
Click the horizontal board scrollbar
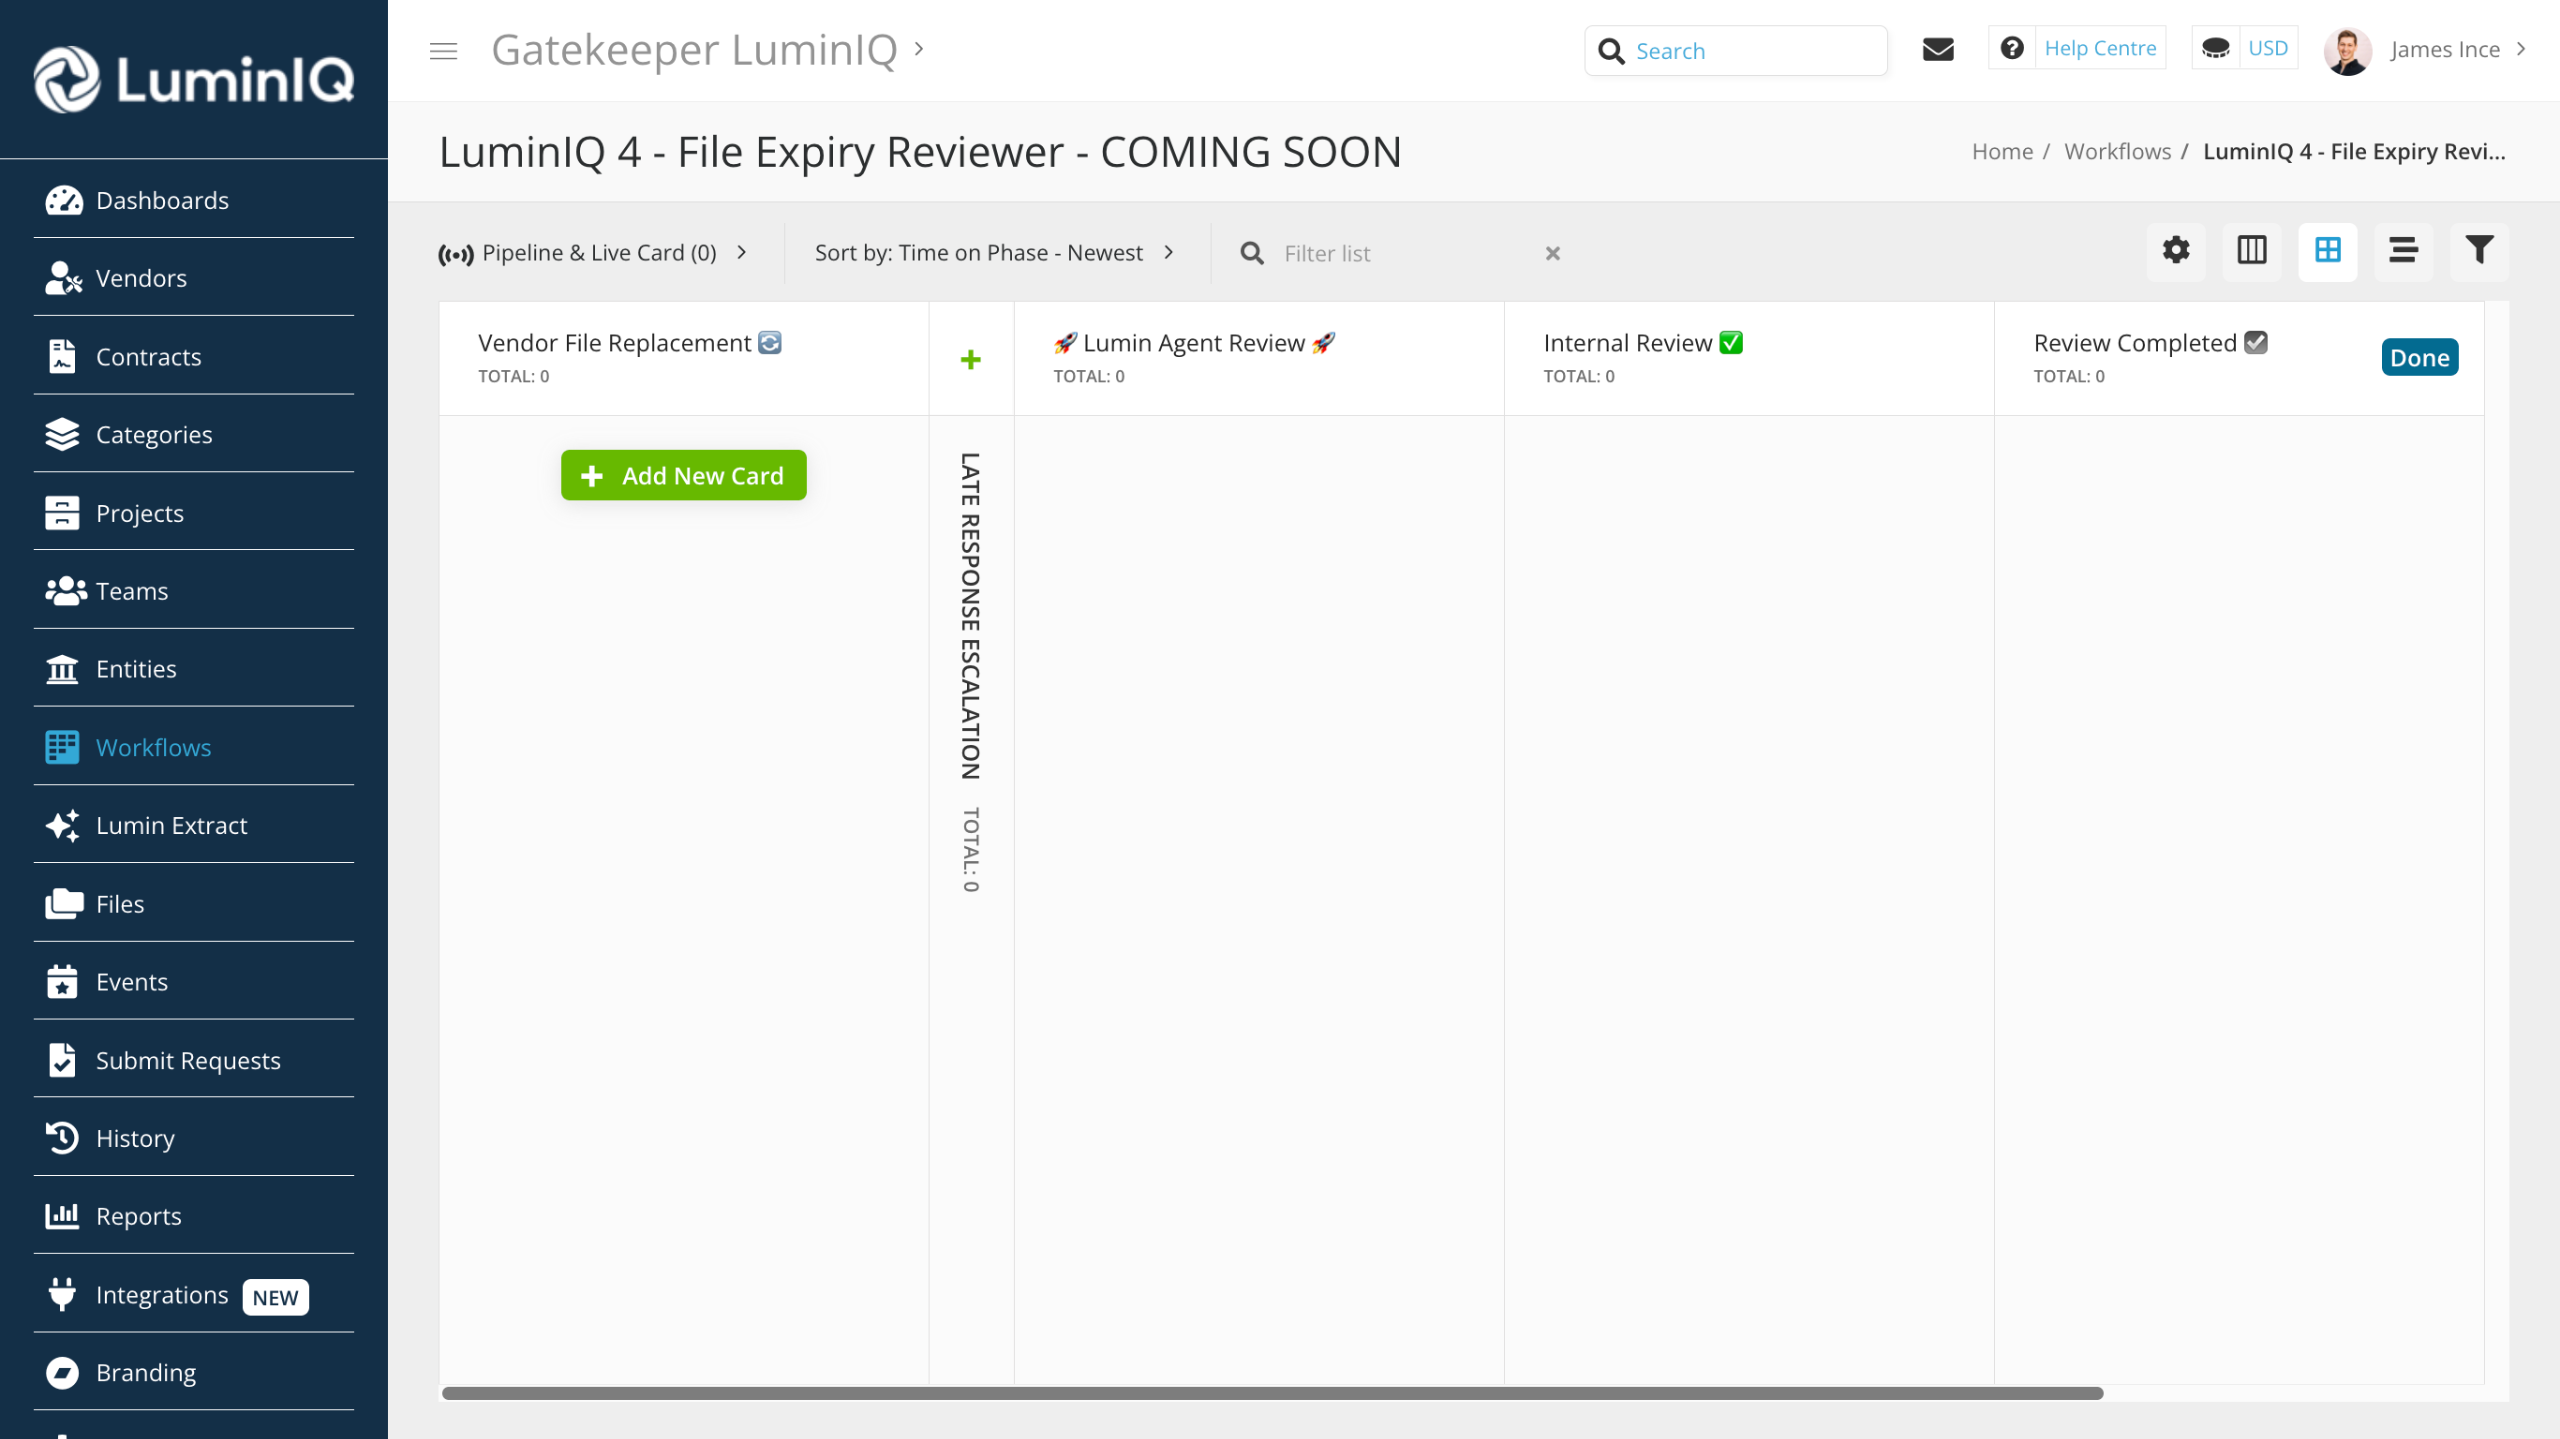[x=1272, y=1393]
